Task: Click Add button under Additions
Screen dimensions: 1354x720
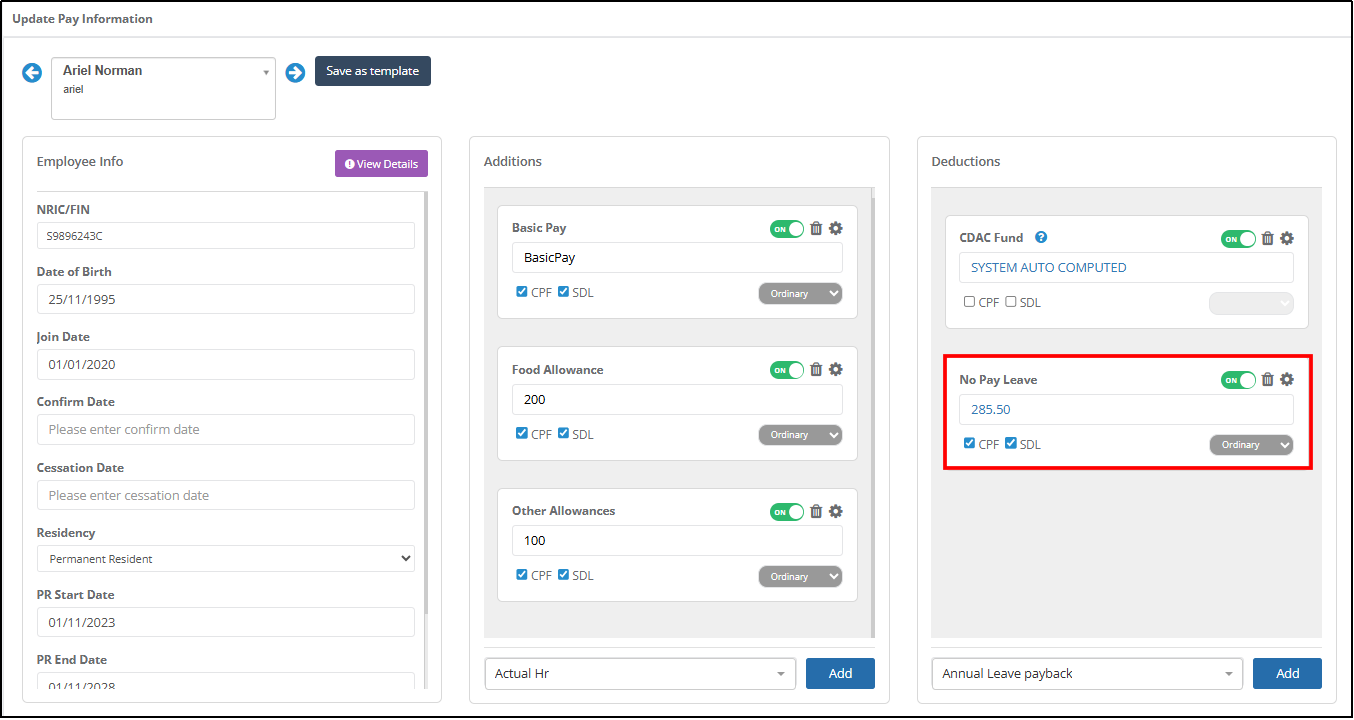Action: point(840,674)
